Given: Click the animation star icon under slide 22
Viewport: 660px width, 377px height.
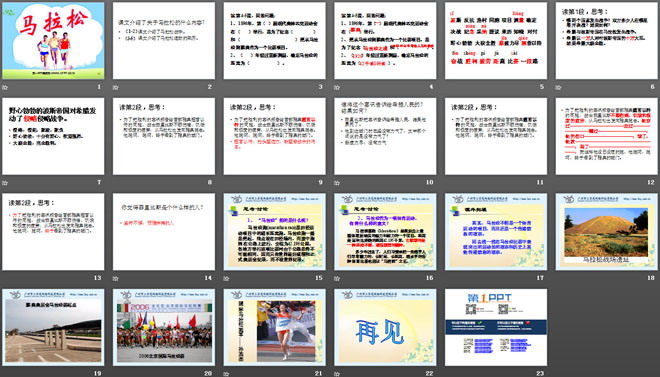Looking at the screenshot, I should click(337, 374).
